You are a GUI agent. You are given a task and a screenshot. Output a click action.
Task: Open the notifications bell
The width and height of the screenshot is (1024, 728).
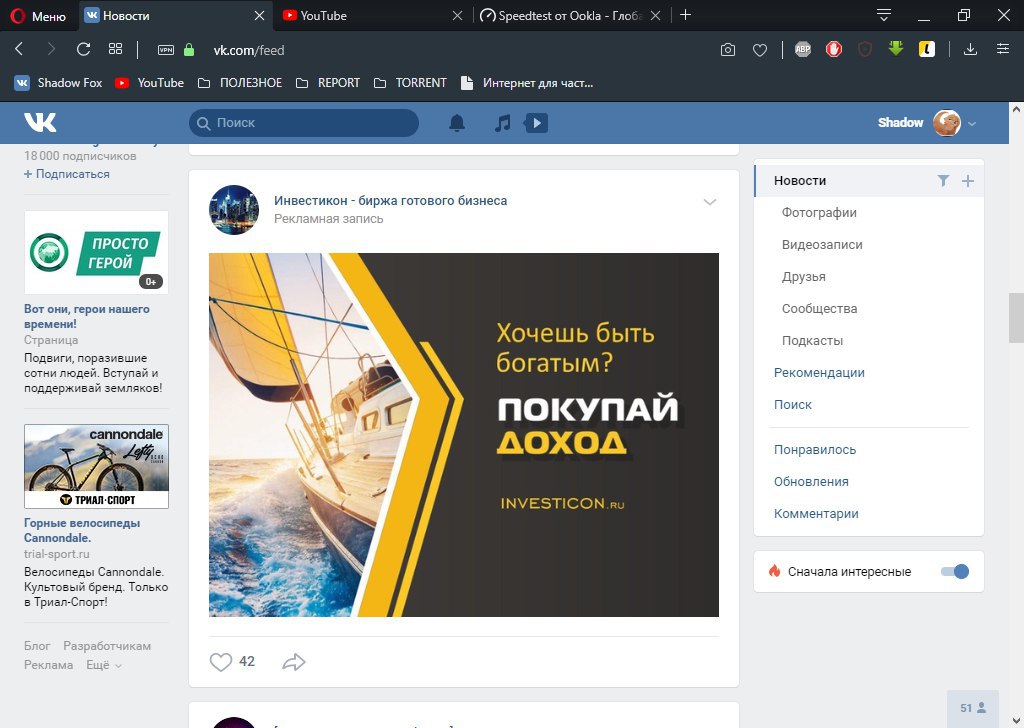point(457,123)
